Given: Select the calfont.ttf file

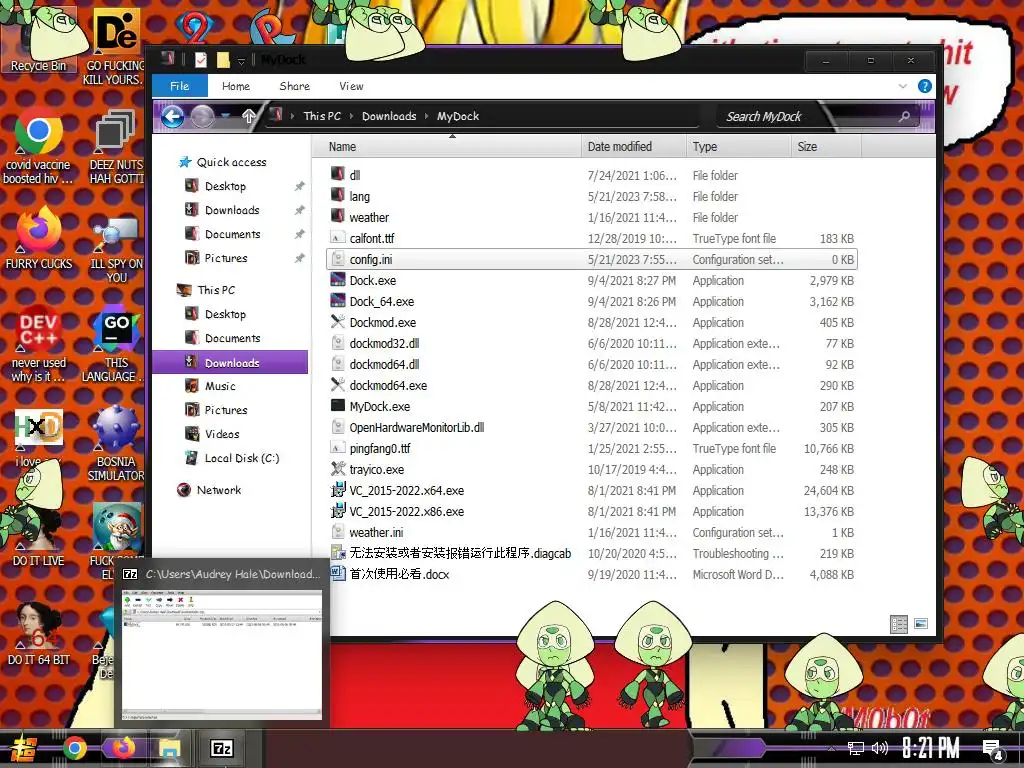Looking at the screenshot, I should 592,238.
